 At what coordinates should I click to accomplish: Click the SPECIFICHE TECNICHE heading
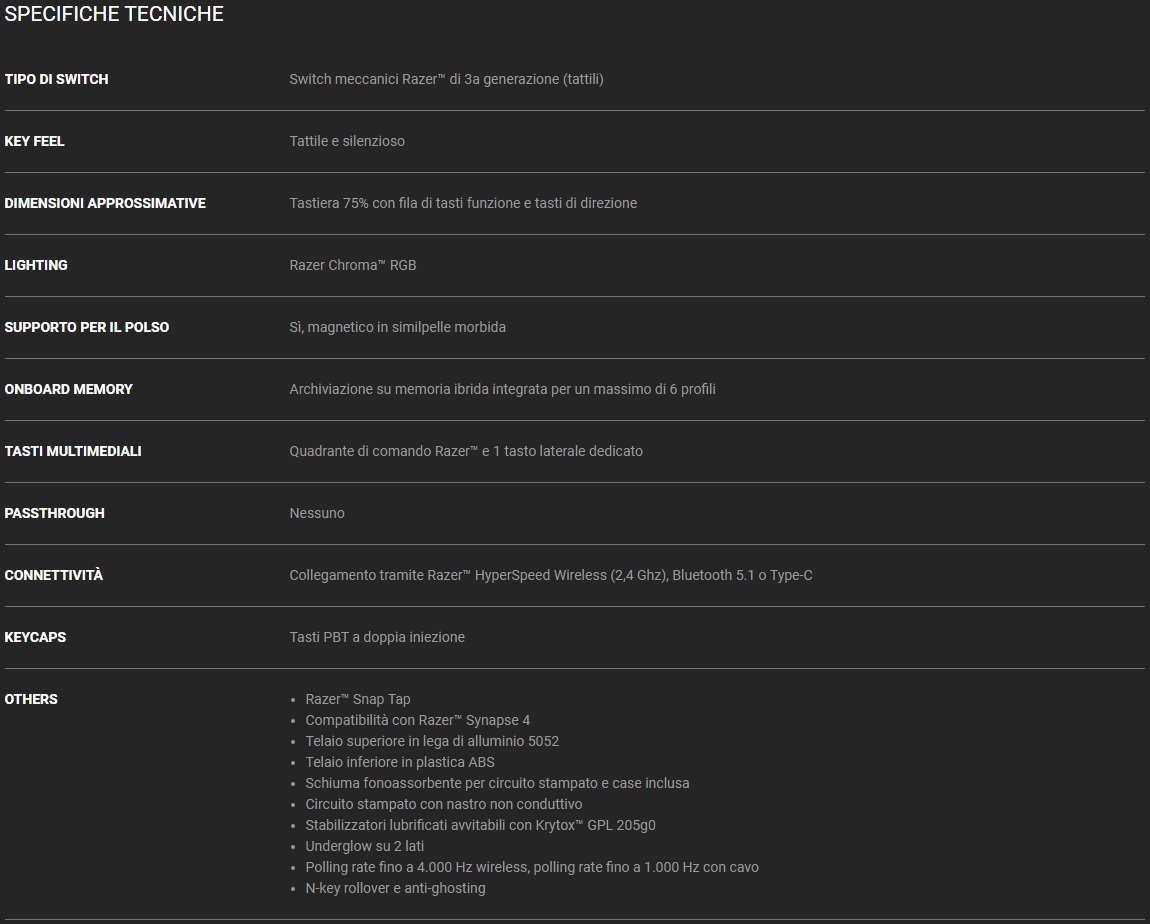[114, 14]
